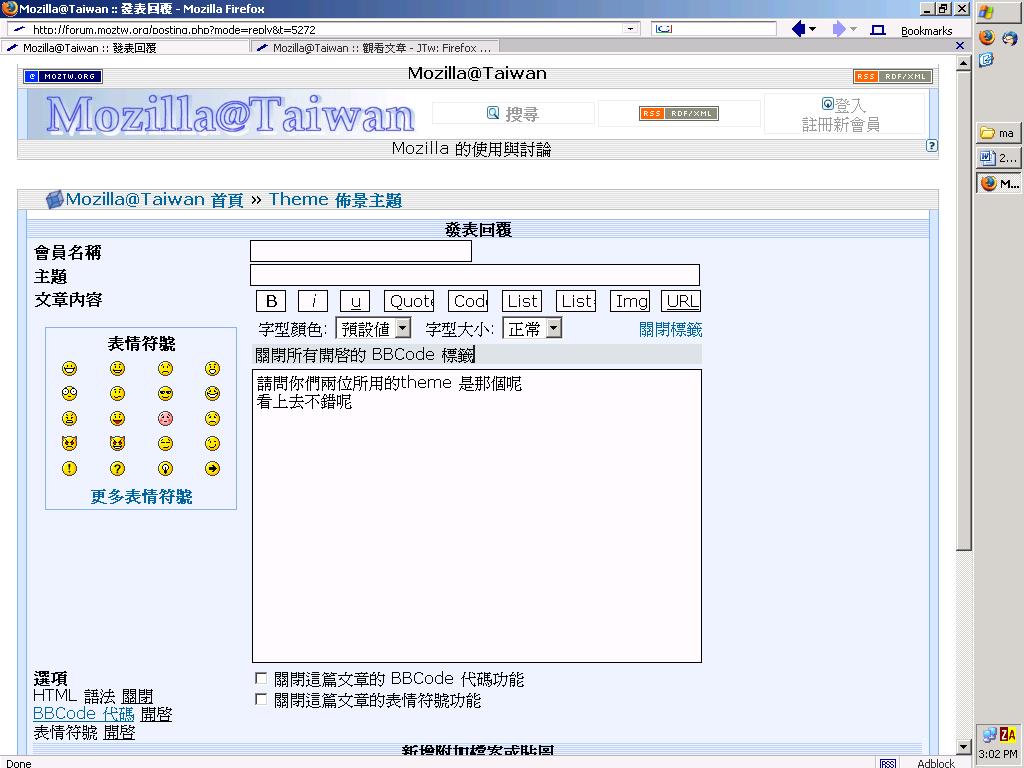
Task: Insert the angry mad emoticon
Action: (69, 419)
